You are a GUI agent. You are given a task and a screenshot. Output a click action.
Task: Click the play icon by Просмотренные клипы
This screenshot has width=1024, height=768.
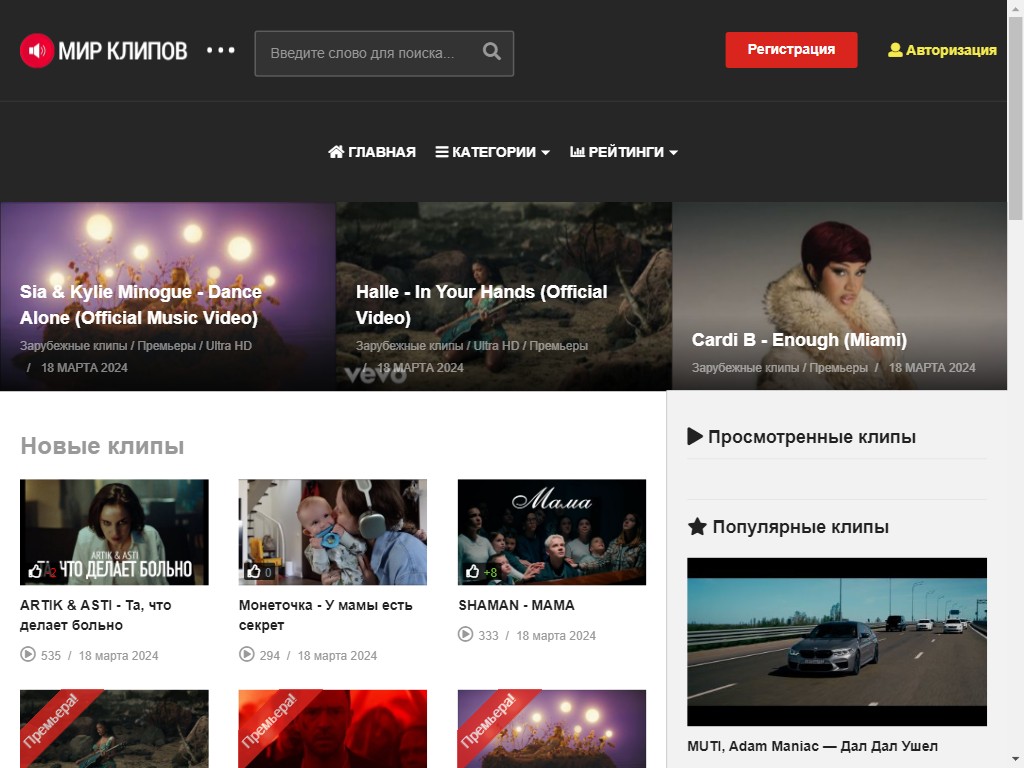[695, 436]
